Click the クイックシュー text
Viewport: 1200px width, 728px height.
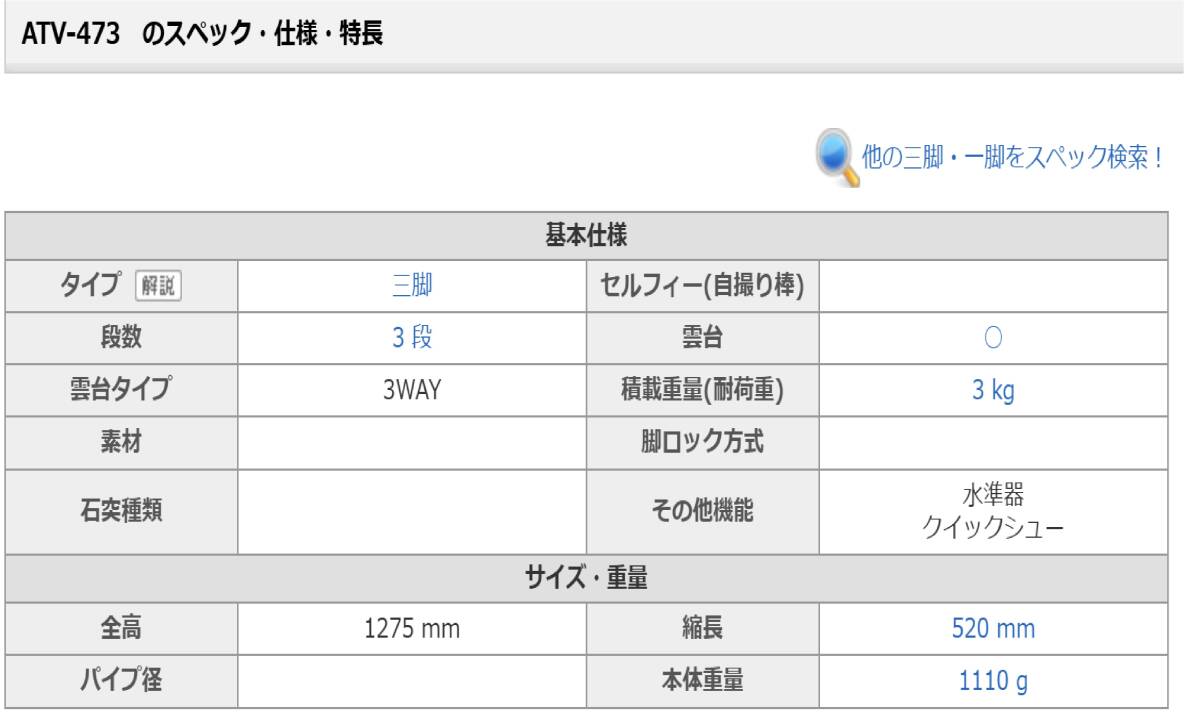[993, 527]
